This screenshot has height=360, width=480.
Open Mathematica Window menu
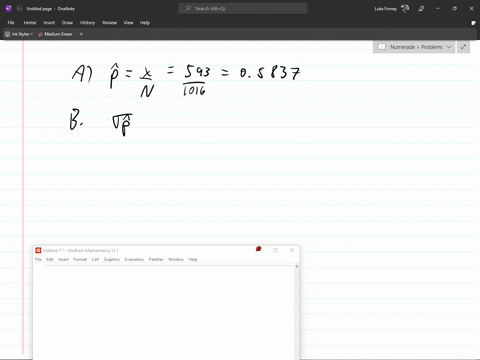(176, 259)
